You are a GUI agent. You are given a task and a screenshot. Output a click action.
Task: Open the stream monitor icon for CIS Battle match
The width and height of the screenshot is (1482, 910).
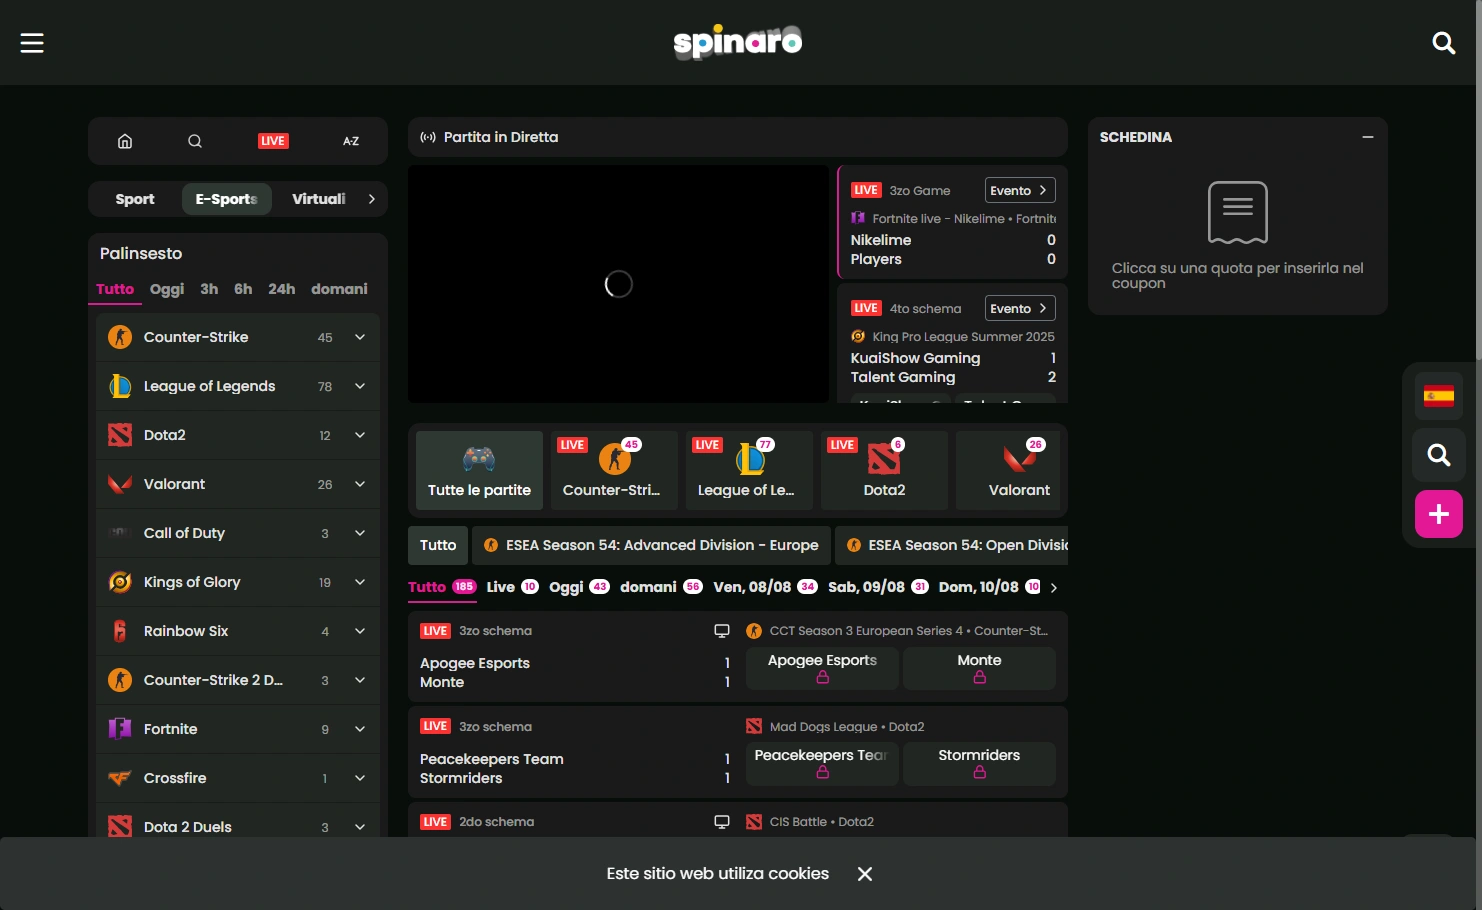pos(721,822)
